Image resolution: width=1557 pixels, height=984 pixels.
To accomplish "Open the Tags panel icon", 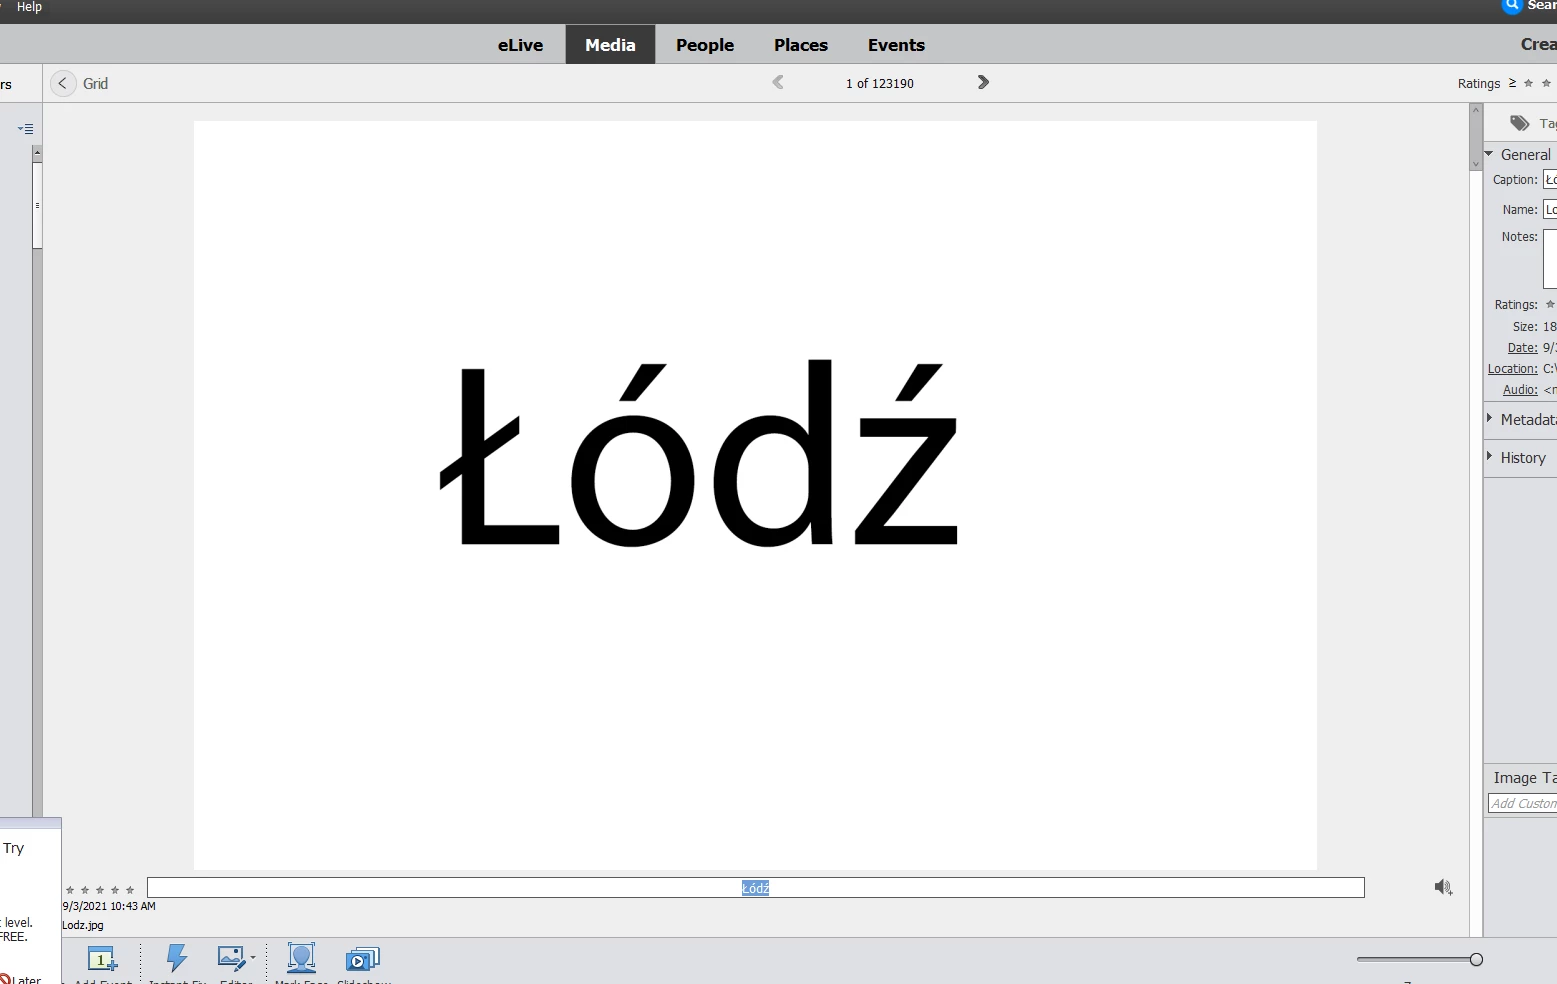I will [1520, 123].
